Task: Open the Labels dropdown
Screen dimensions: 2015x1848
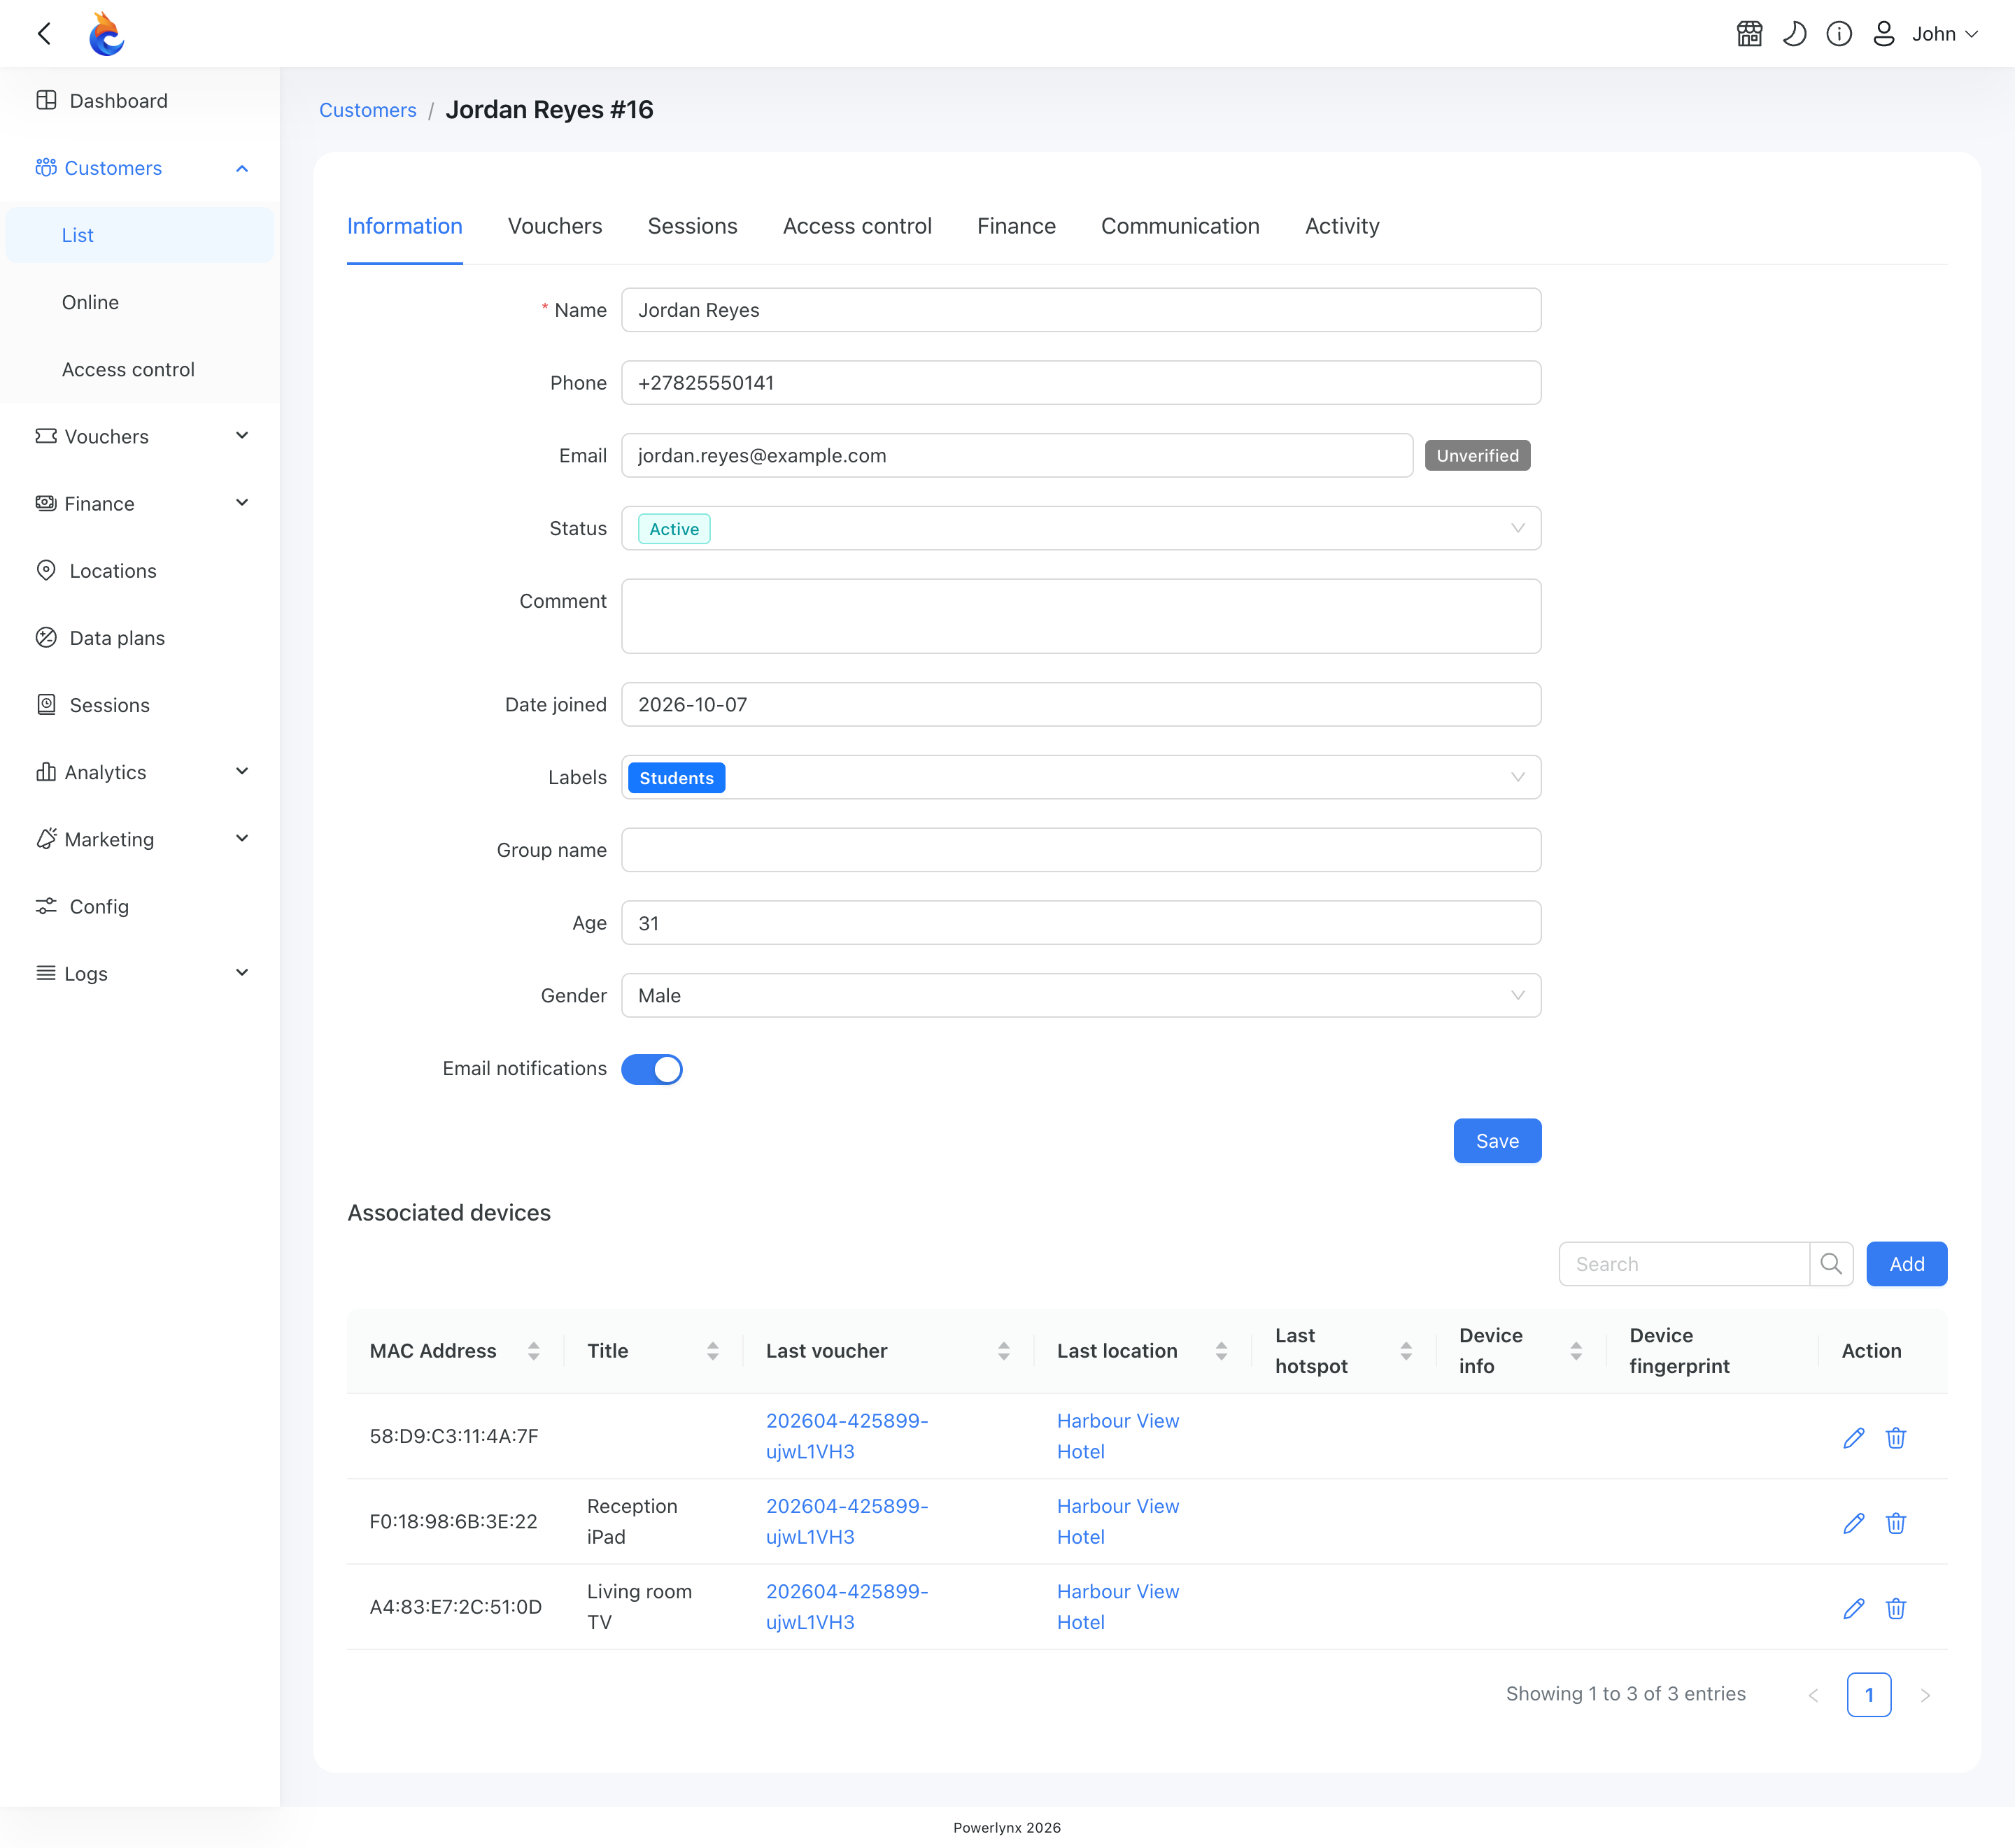Action: tap(1081, 777)
